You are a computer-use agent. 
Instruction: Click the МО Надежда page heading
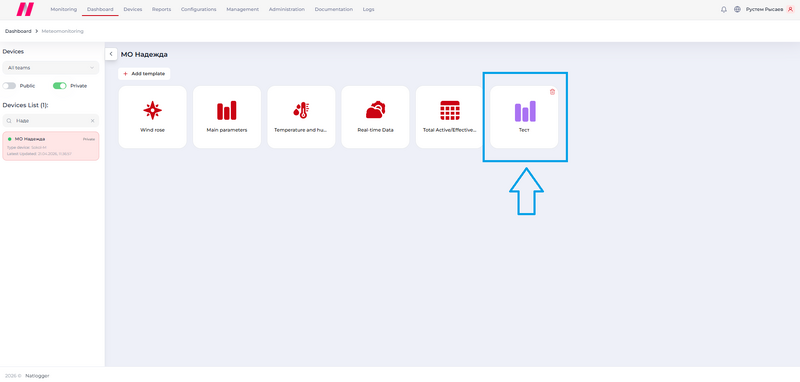coord(144,54)
